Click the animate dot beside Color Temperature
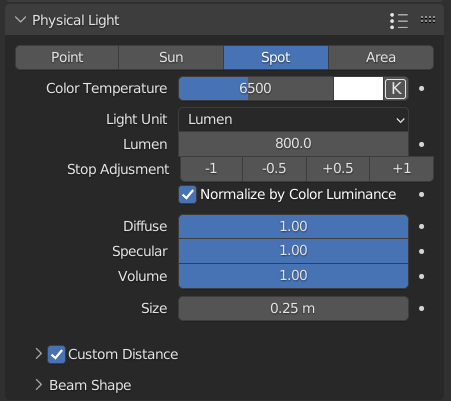Image resolution: width=451 pixels, height=401 pixels. tap(422, 89)
